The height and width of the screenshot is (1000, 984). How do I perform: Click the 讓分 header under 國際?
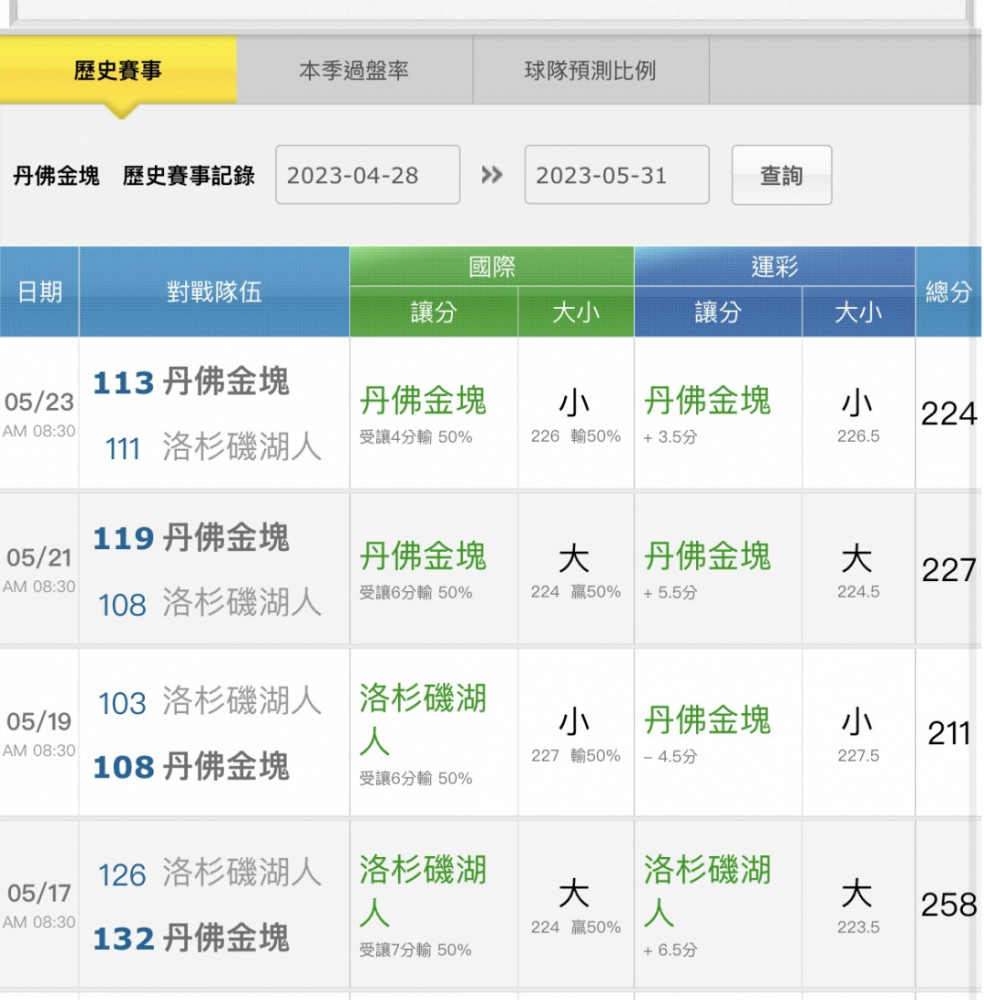pyautogui.click(x=434, y=312)
